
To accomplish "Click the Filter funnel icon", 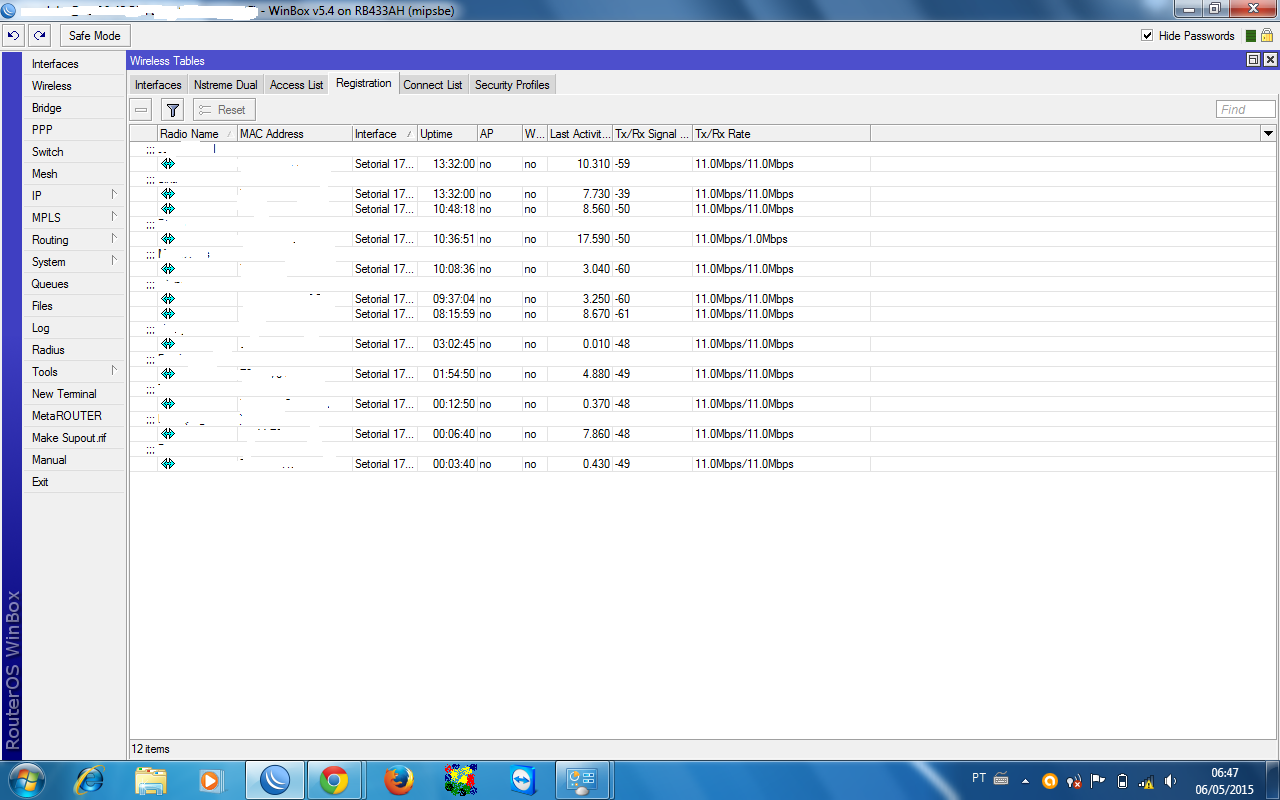I will point(173,110).
